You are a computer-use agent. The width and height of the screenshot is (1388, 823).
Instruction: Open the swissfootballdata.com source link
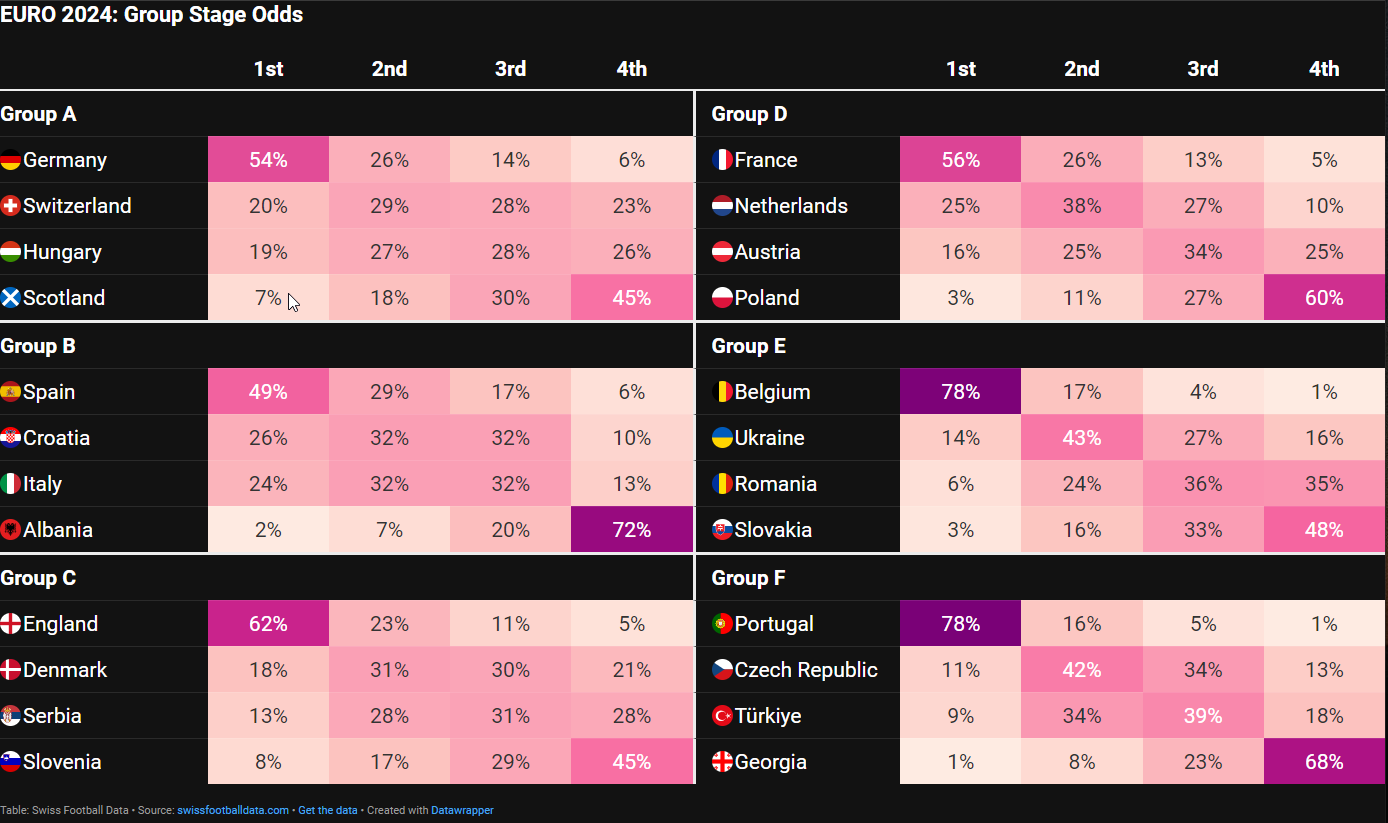(233, 810)
